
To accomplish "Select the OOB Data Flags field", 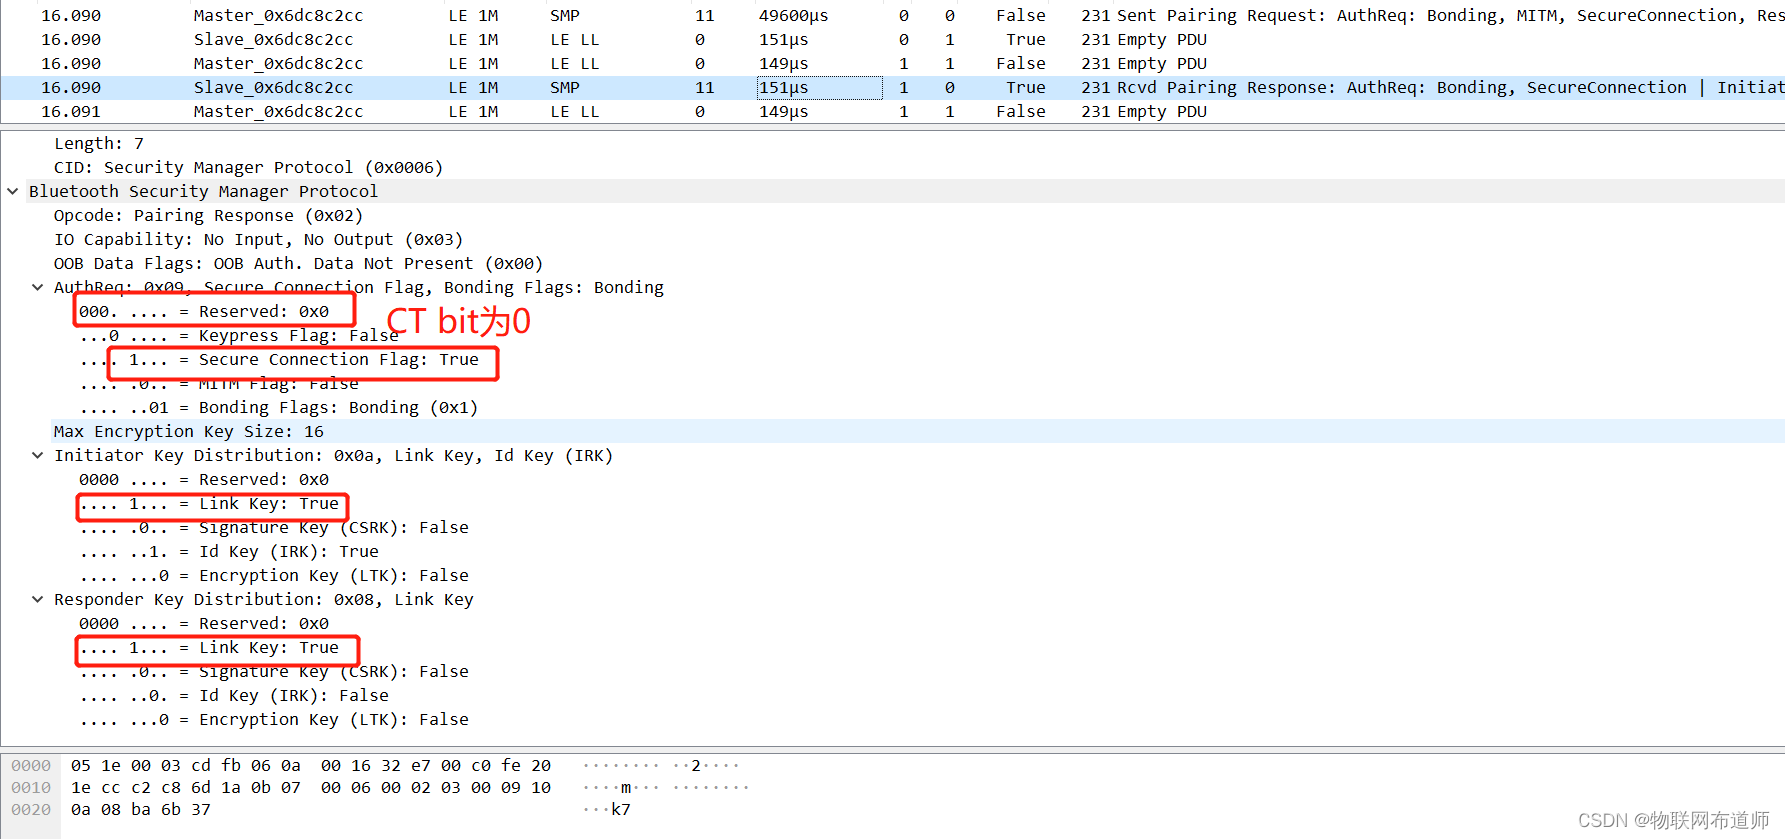I will [x=298, y=263].
